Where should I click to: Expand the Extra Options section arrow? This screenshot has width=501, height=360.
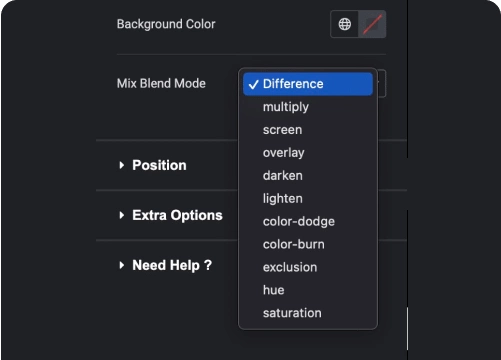click(x=122, y=215)
